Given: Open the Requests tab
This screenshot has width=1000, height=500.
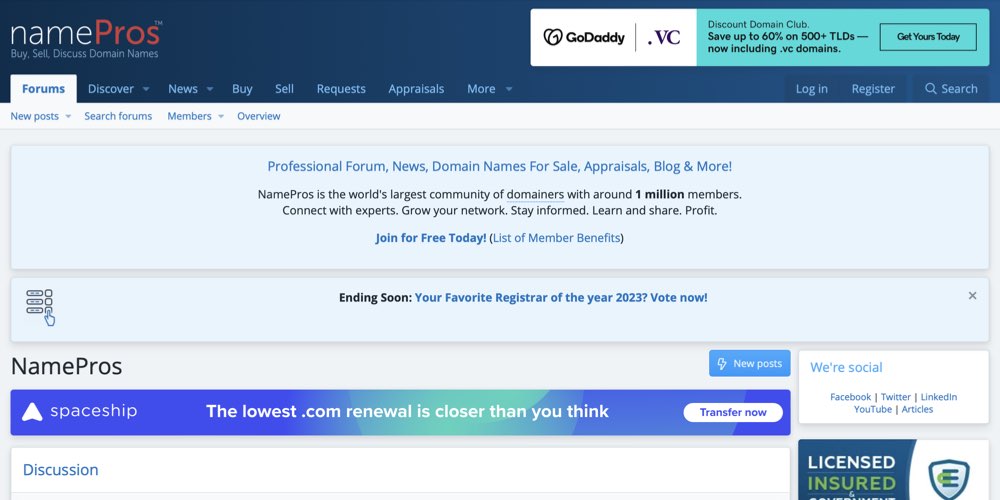Looking at the screenshot, I should point(341,89).
